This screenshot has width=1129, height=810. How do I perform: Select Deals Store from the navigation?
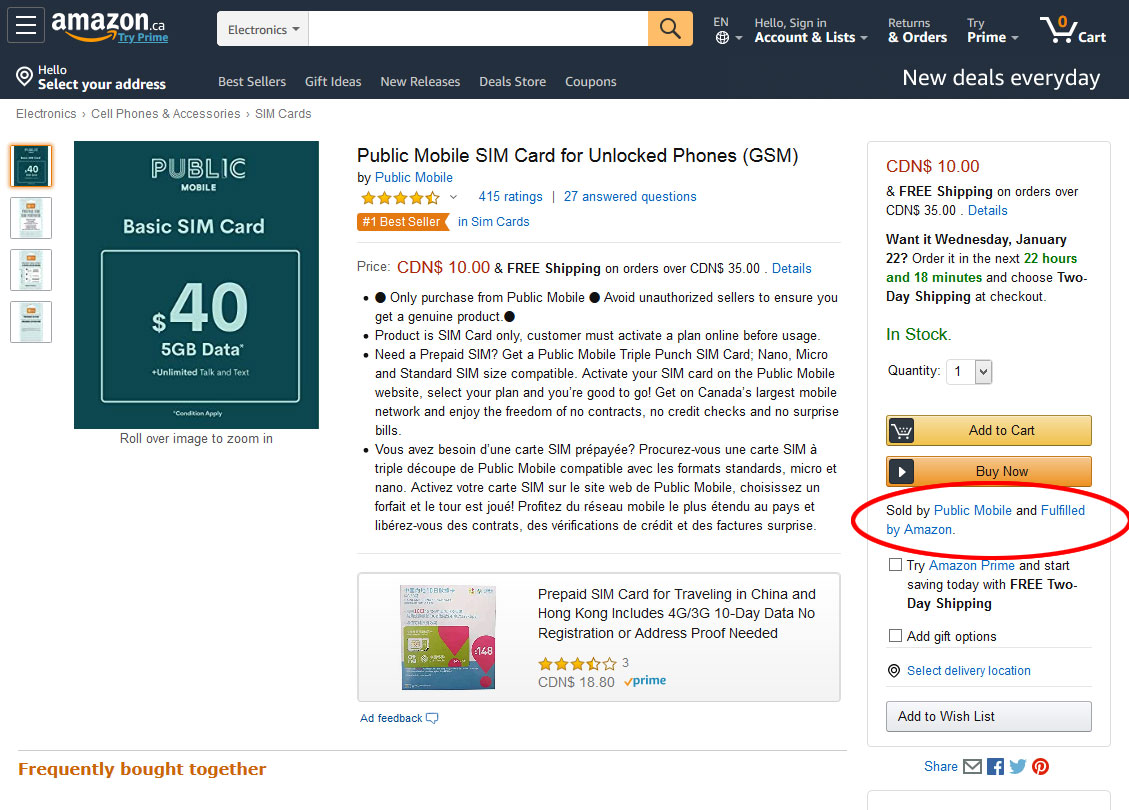click(512, 81)
